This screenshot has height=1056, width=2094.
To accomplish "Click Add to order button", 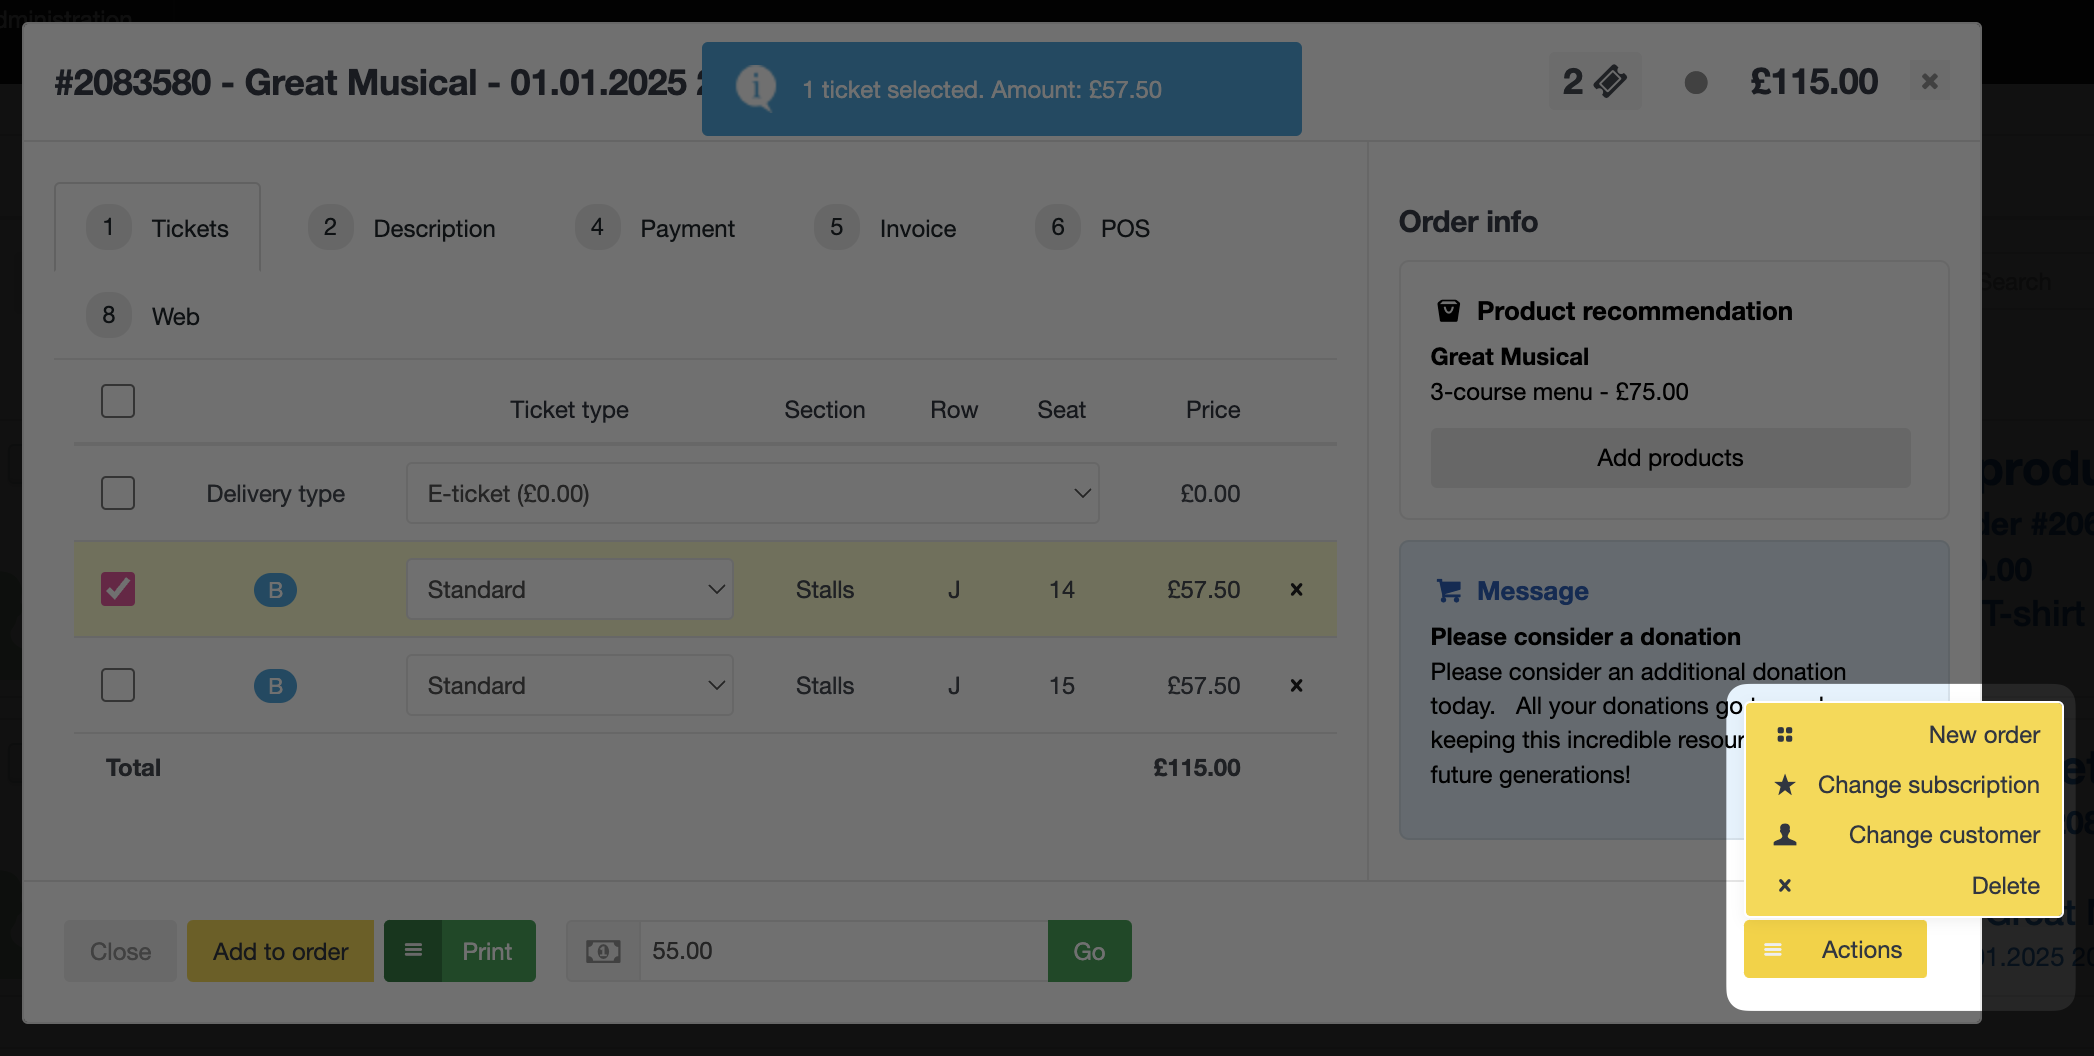I will (280, 951).
